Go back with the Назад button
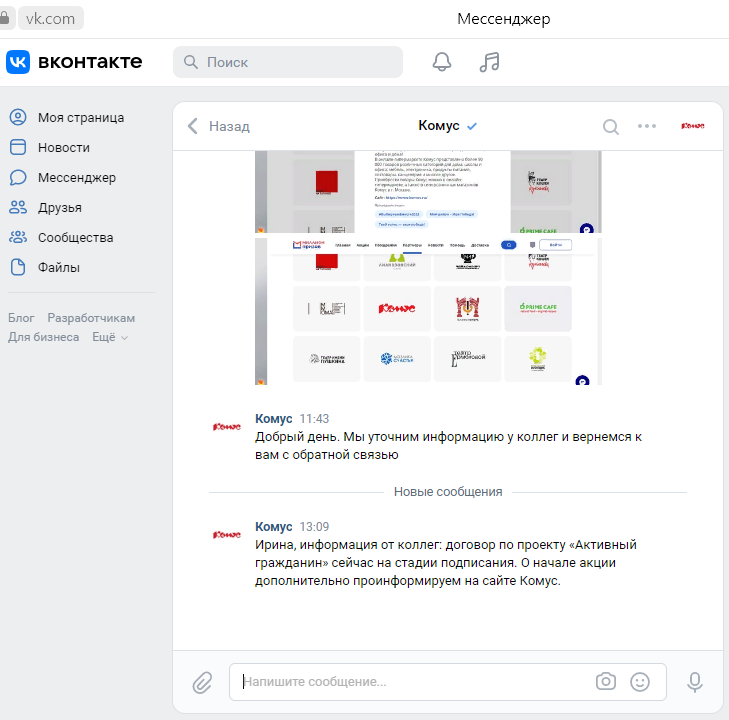The width and height of the screenshot is (729, 720). pos(219,126)
